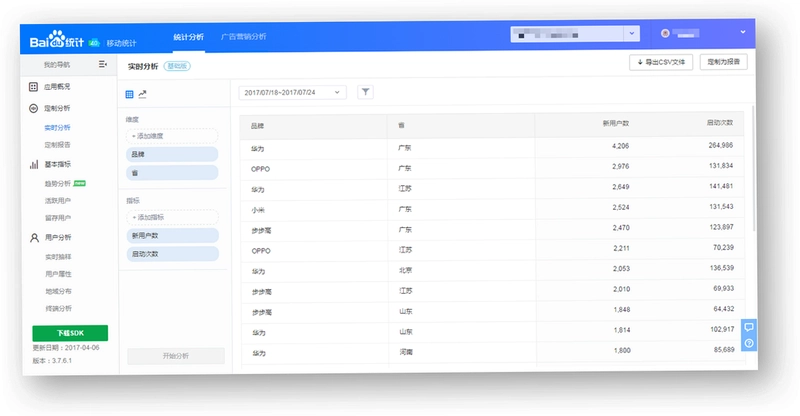Select the 品牌 dimension chip
The image size is (800, 416).
coord(172,154)
